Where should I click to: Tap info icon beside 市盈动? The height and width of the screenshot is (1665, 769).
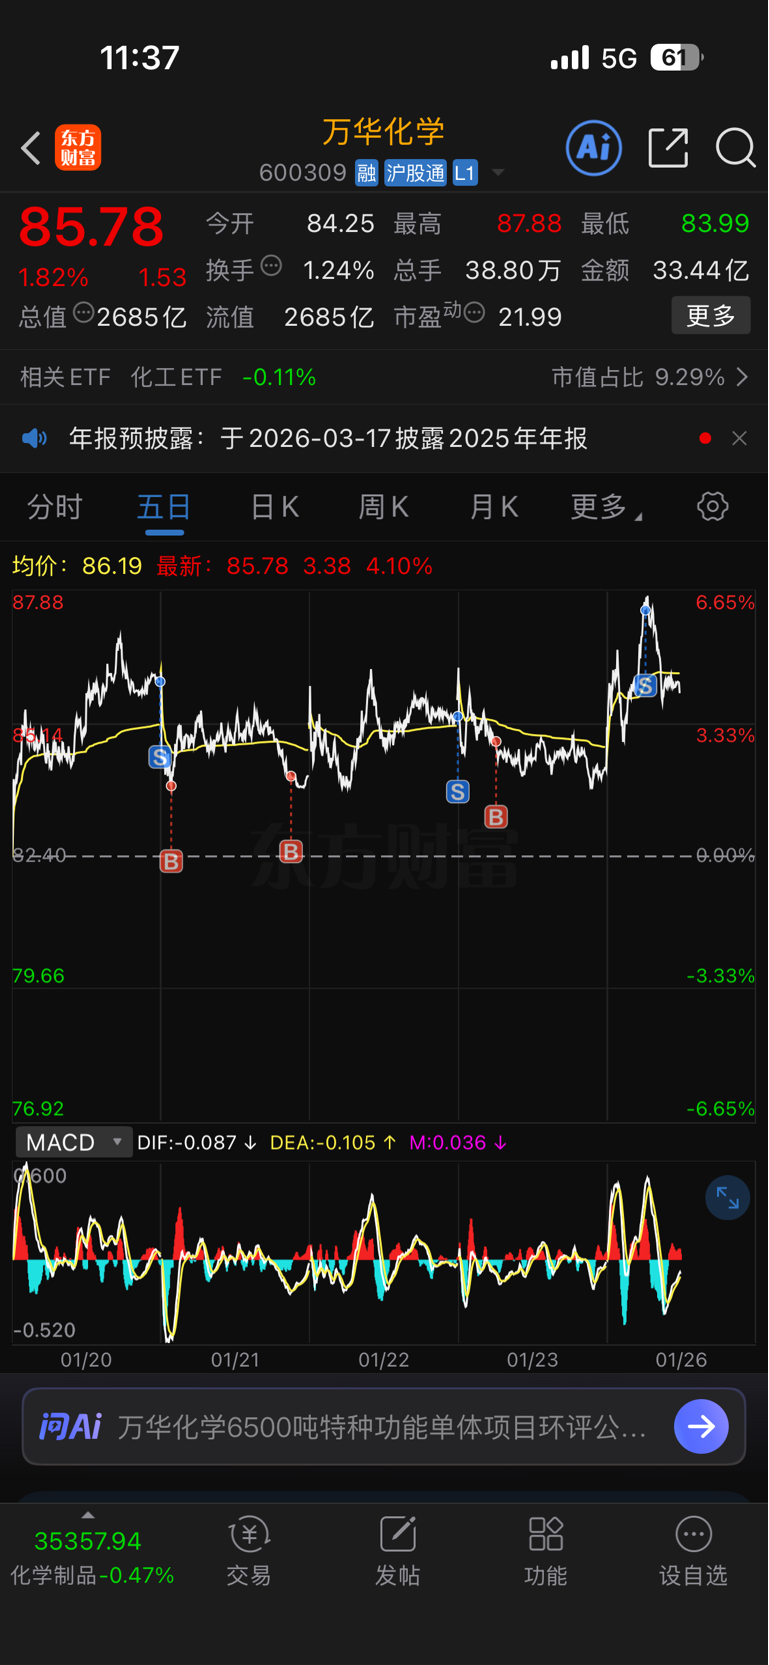(475, 313)
